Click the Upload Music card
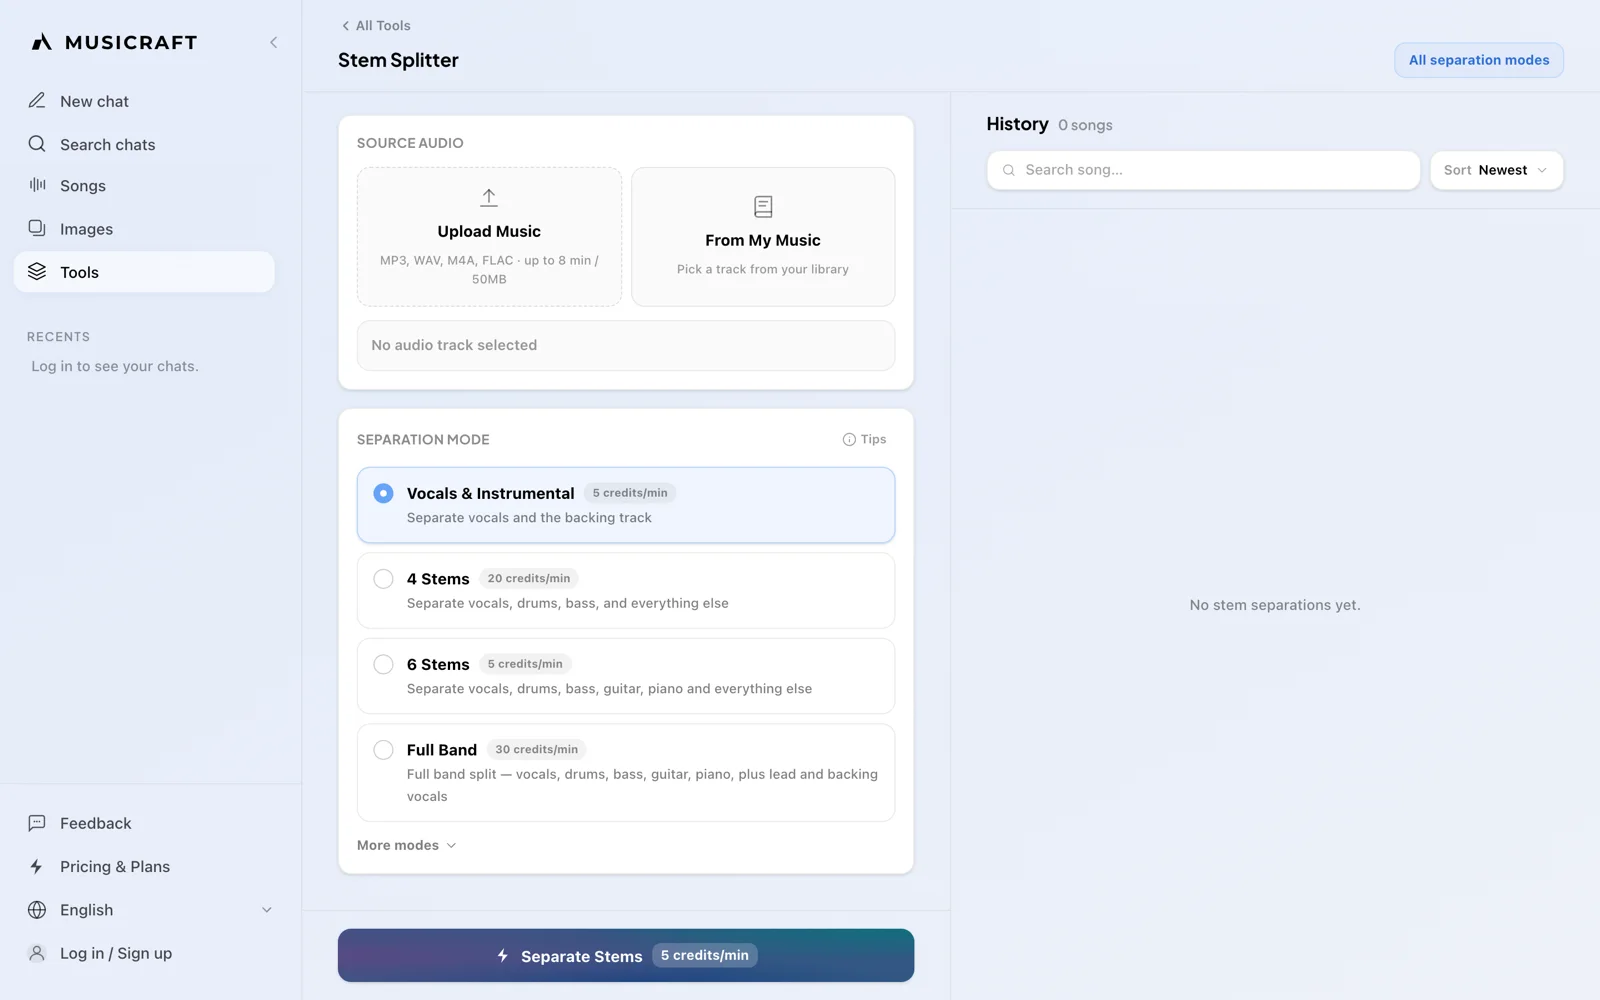 tap(489, 237)
